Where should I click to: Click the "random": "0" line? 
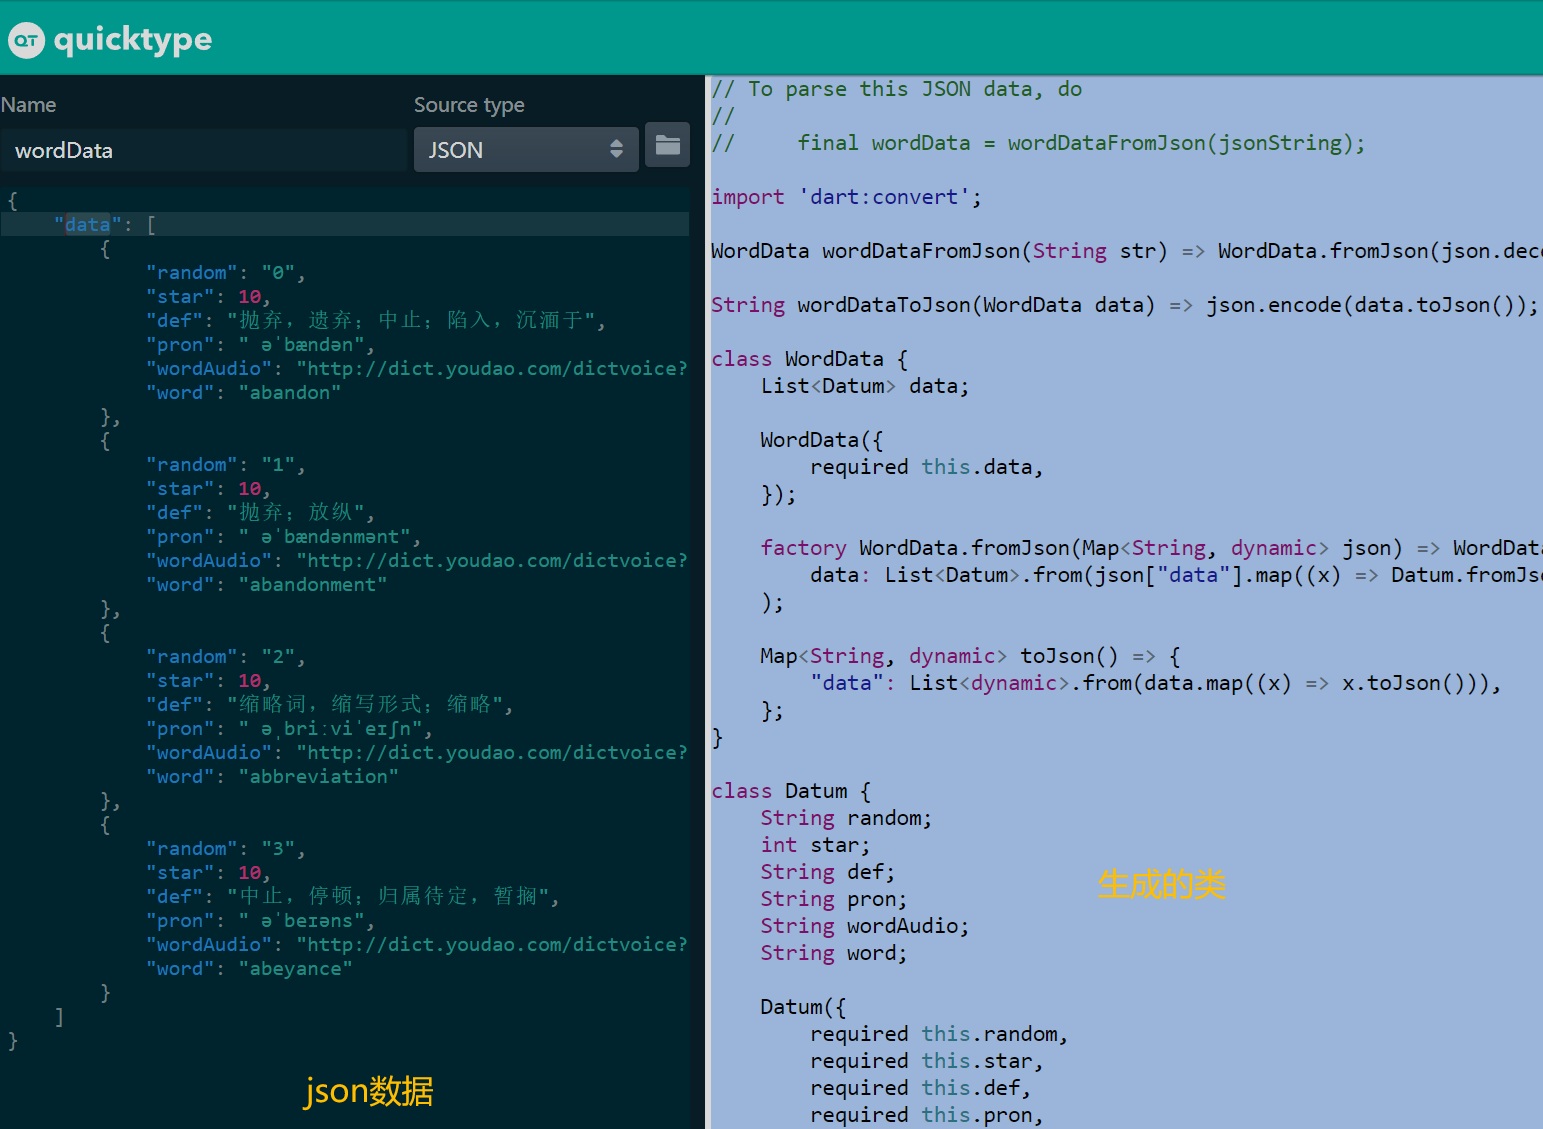(226, 272)
